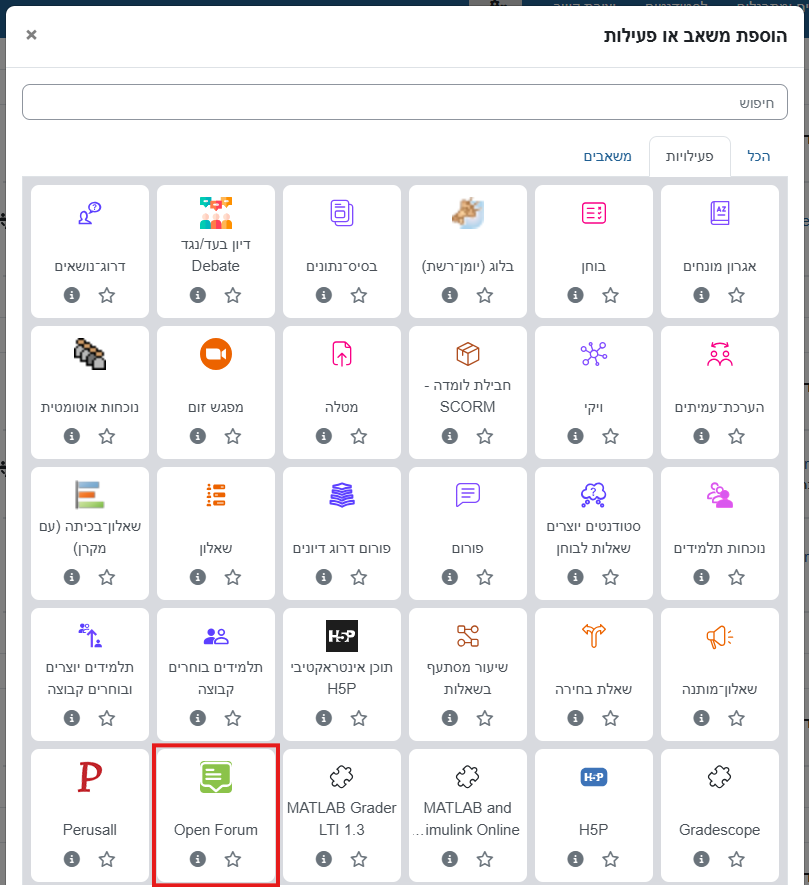Select the Debate activity icon
809x887 pixels.
click(x=215, y=212)
